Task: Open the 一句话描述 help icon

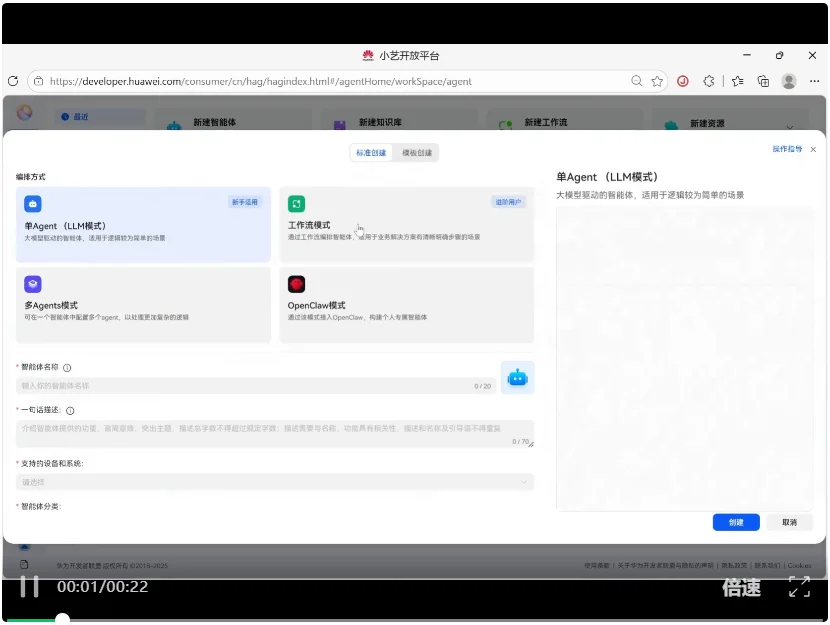Action: point(70,409)
